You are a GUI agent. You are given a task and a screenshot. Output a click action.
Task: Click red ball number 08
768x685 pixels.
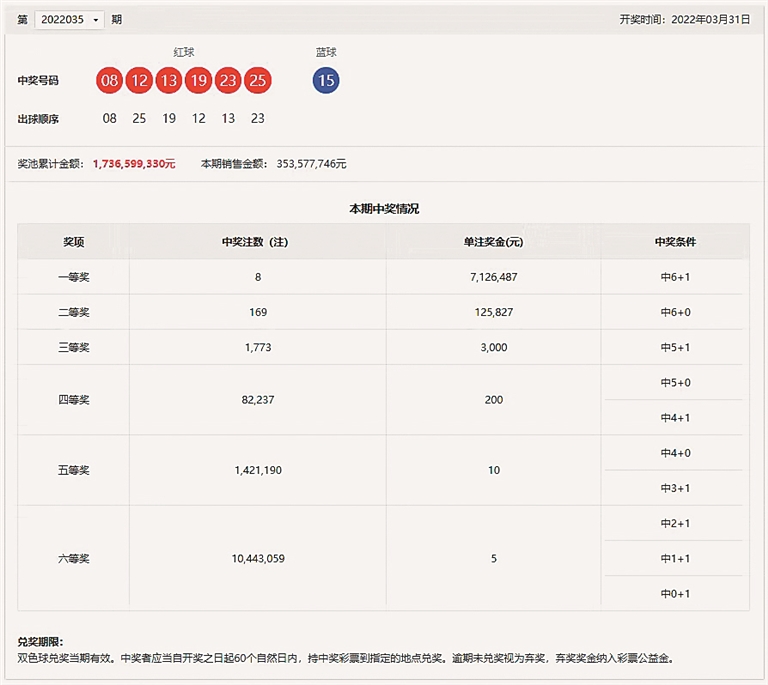pos(110,80)
